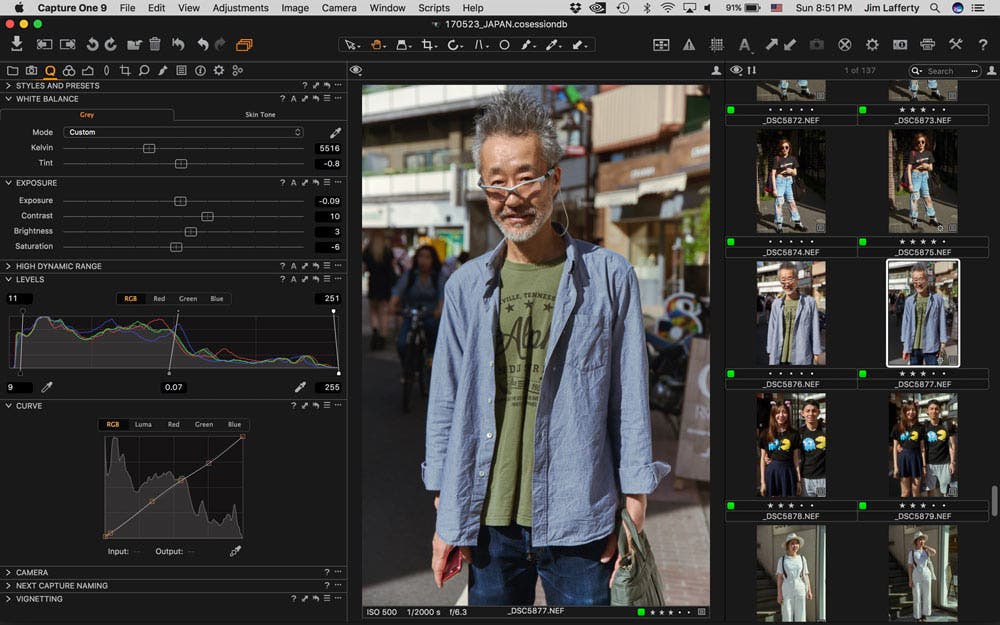Screen dimensions: 1000x625
Task: Click the Kelvin value field 5516
Action: click(x=329, y=148)
